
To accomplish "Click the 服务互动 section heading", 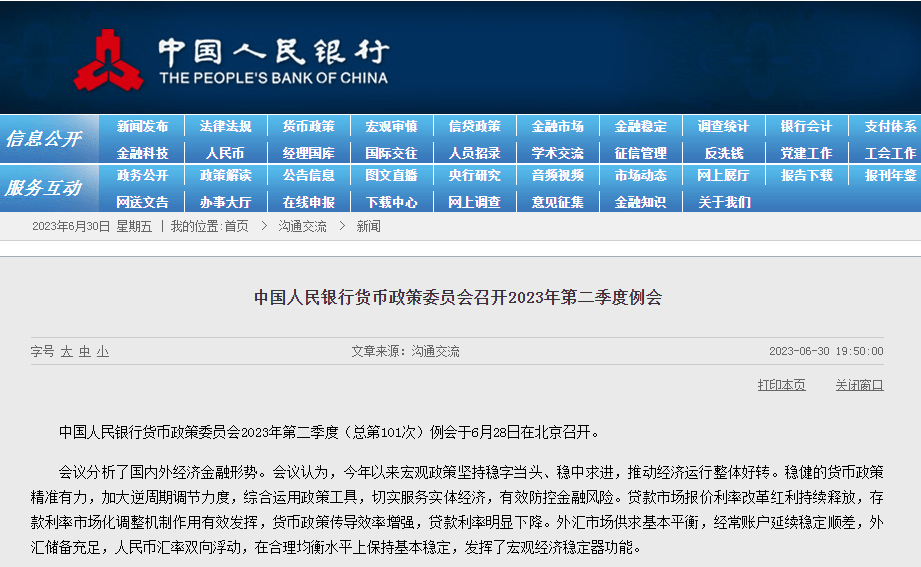I will (43, 188).
